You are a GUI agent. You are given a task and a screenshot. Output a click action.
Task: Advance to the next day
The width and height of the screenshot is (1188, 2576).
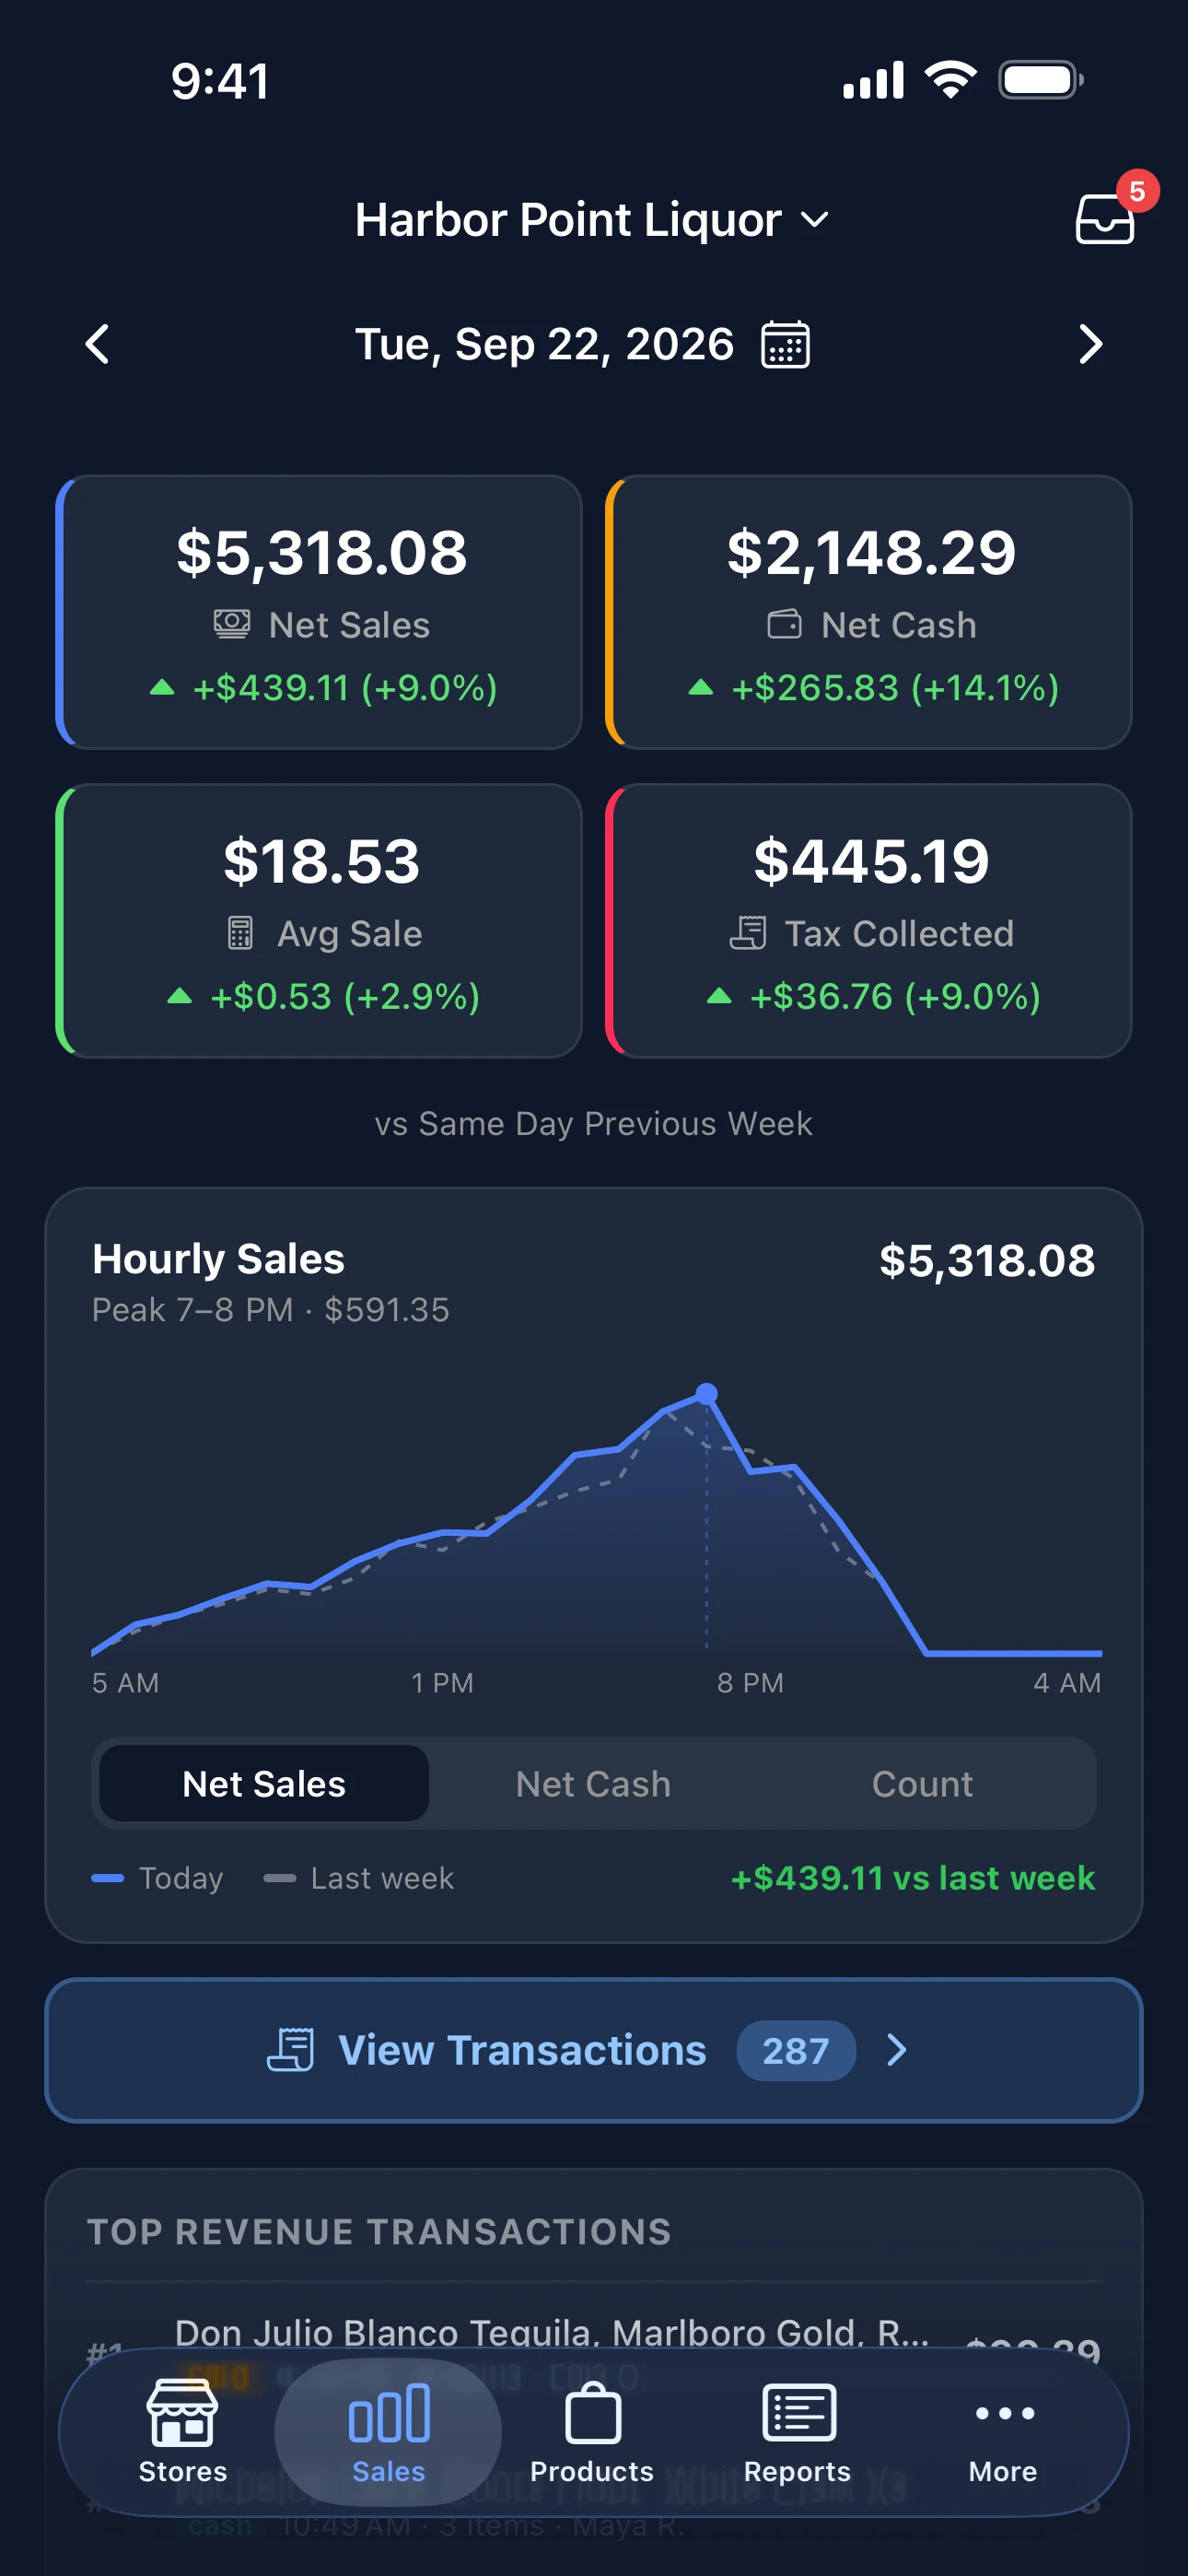(x=1091, y=345)
